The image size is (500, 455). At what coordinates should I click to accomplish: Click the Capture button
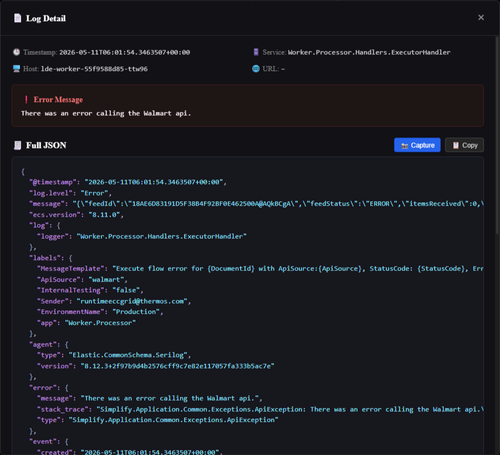point(417,145)
